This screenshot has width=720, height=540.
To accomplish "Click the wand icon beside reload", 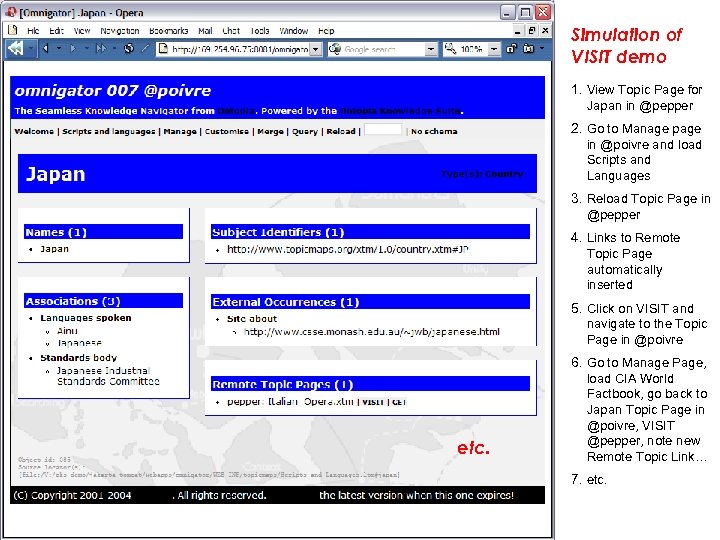I will point(145,48).
